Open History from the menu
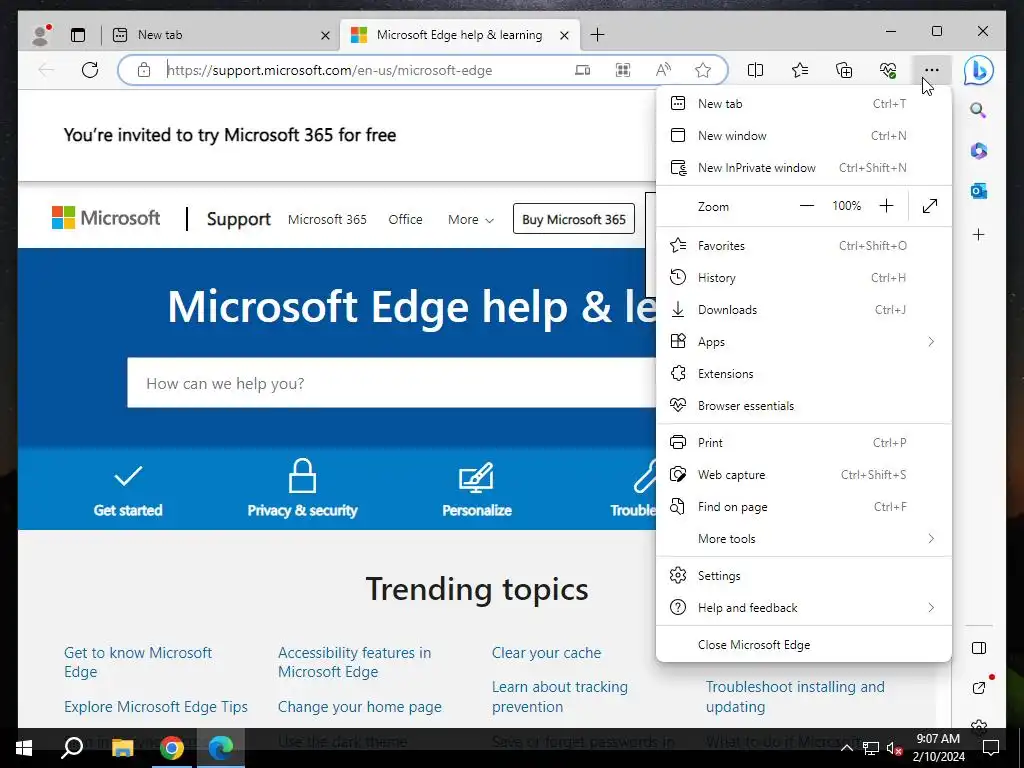Screen dimensions: 1024x768 pos(803,278)
